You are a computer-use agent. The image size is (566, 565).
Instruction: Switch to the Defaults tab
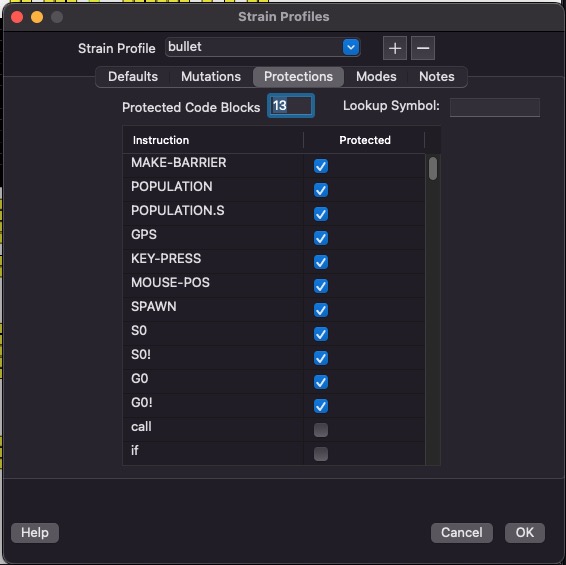point(133,77)
